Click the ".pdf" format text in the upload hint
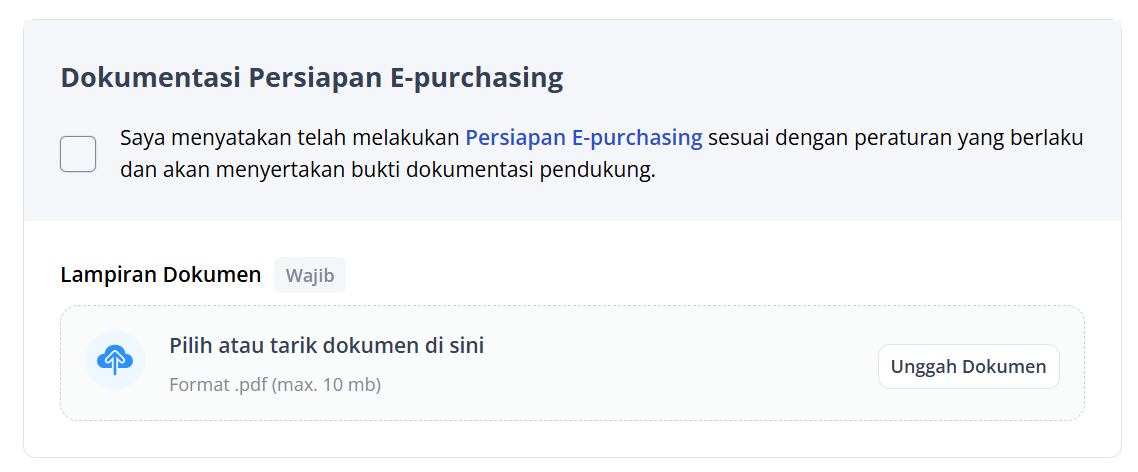This screenshot has height=472, width=1138. pos(251,385)
